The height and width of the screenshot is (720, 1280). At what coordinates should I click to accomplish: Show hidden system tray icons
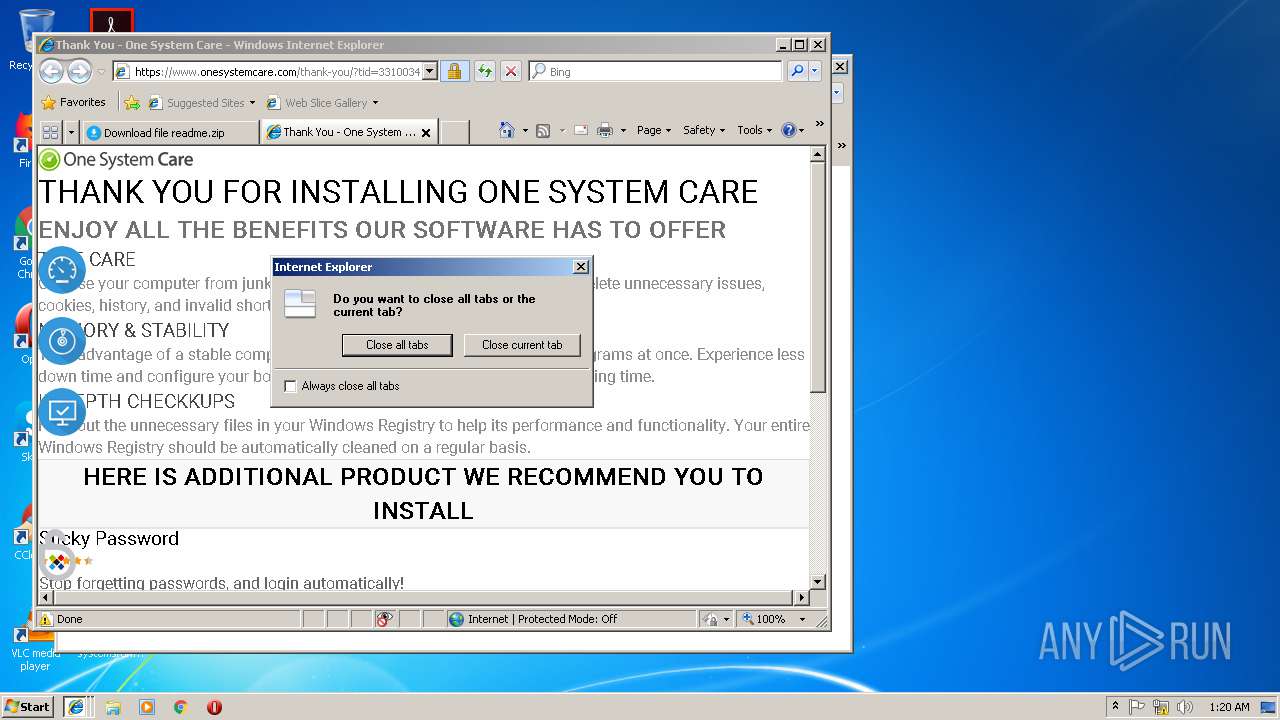pos(1115,707)
